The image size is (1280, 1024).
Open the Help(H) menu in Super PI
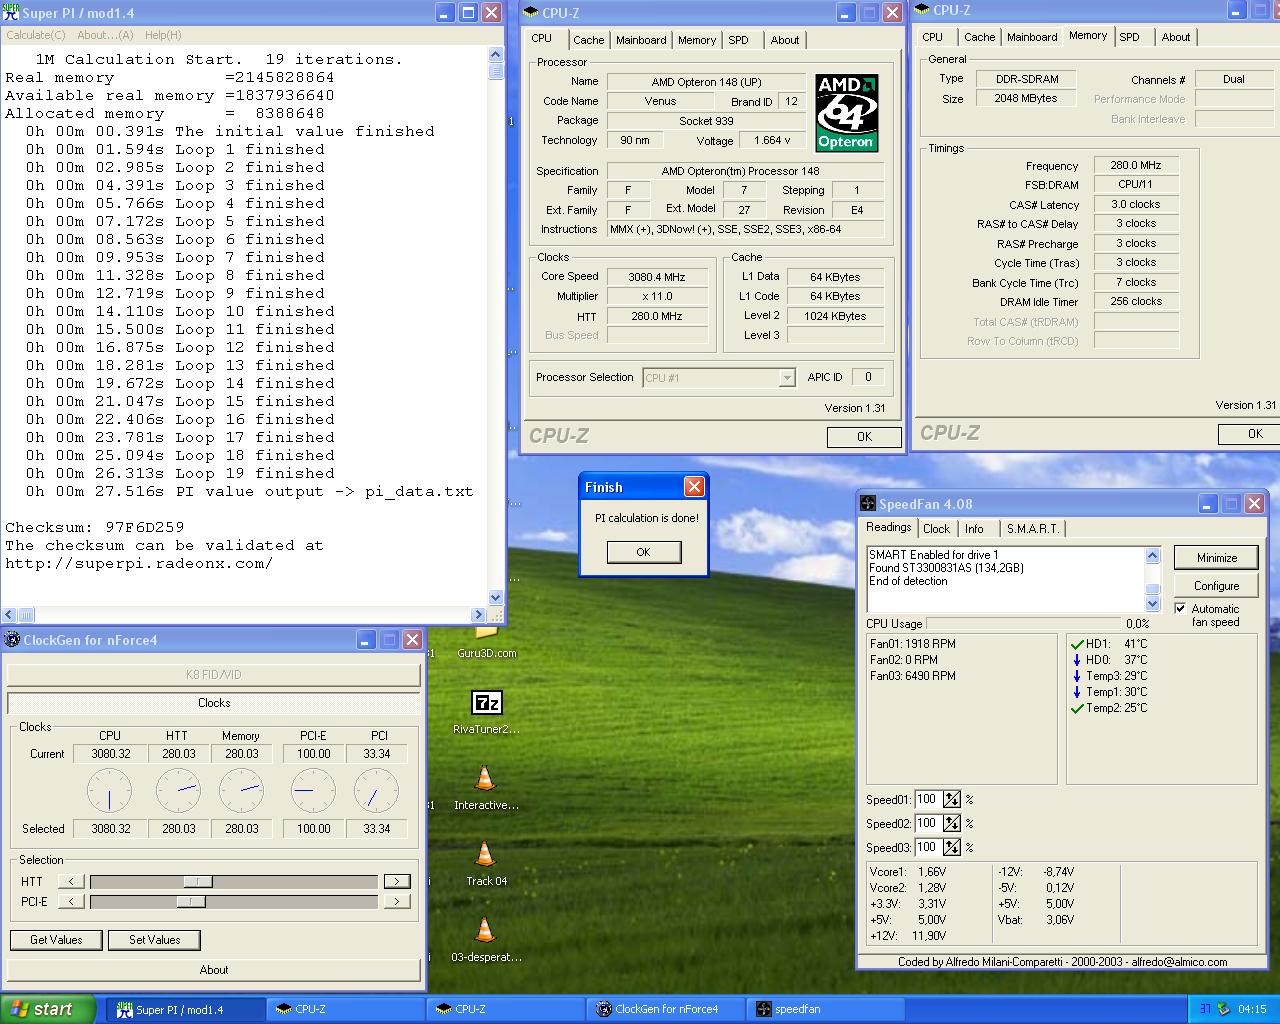[x=163, y=35]
